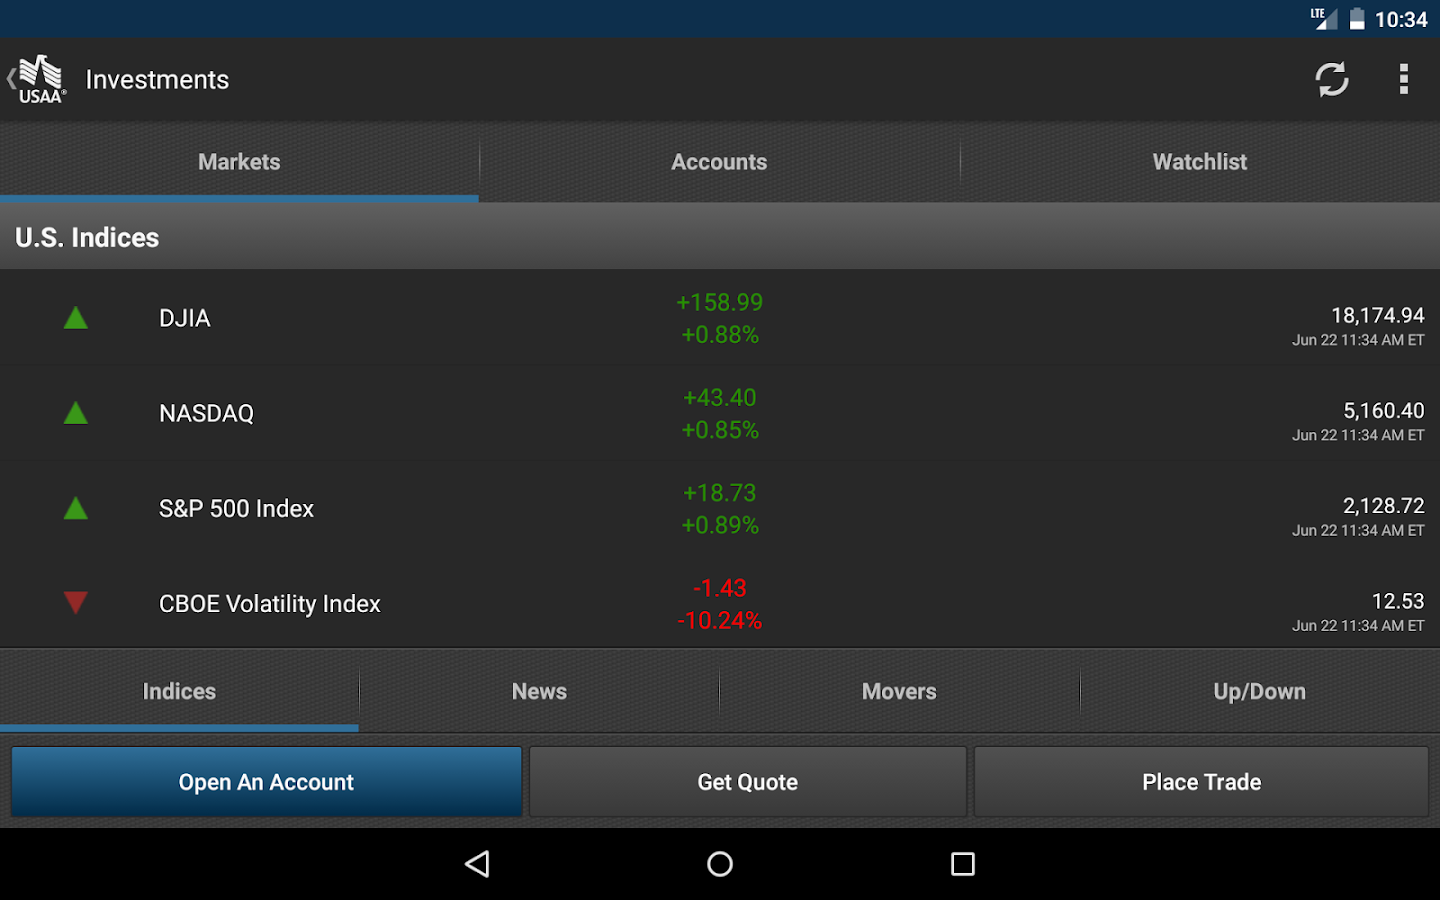Tap the status bar clock 10:34
1440x900 pixels.
click(x=1401, y=19)
